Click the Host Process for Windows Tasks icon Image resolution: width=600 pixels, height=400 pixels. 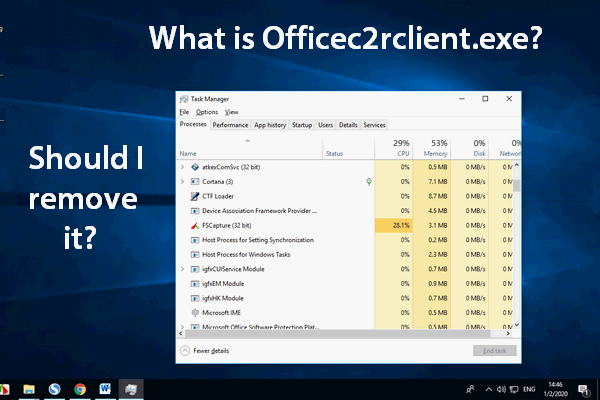[195, 255]
